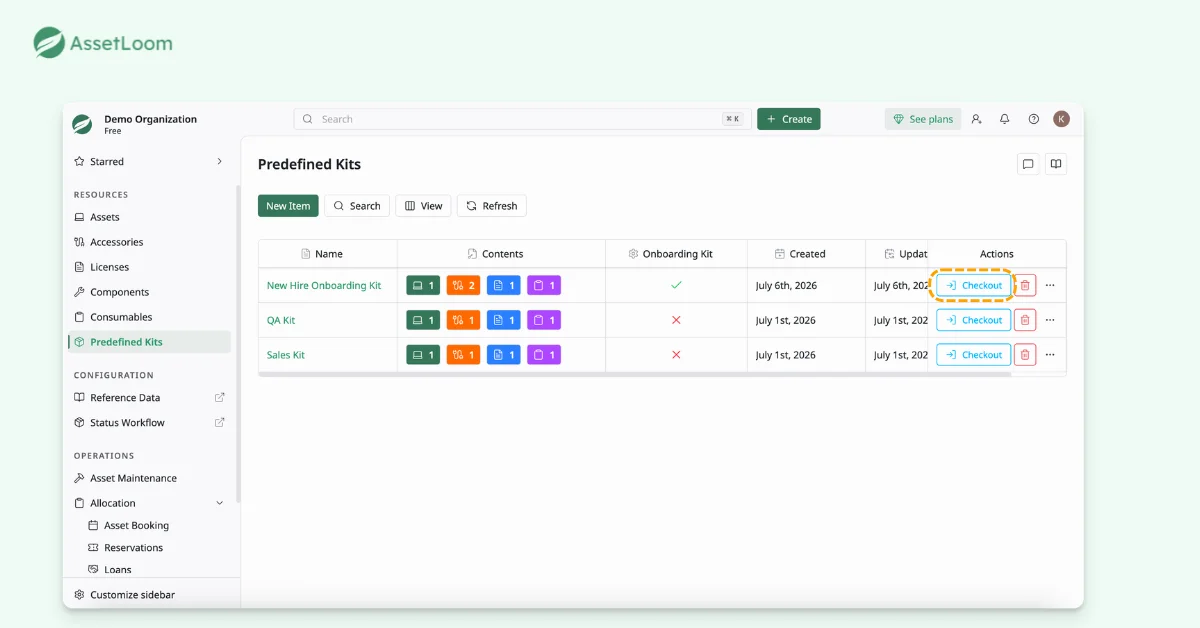Click the Contents column header
The width and height of the screenshot is (1200, 628).
click(502, 254)
